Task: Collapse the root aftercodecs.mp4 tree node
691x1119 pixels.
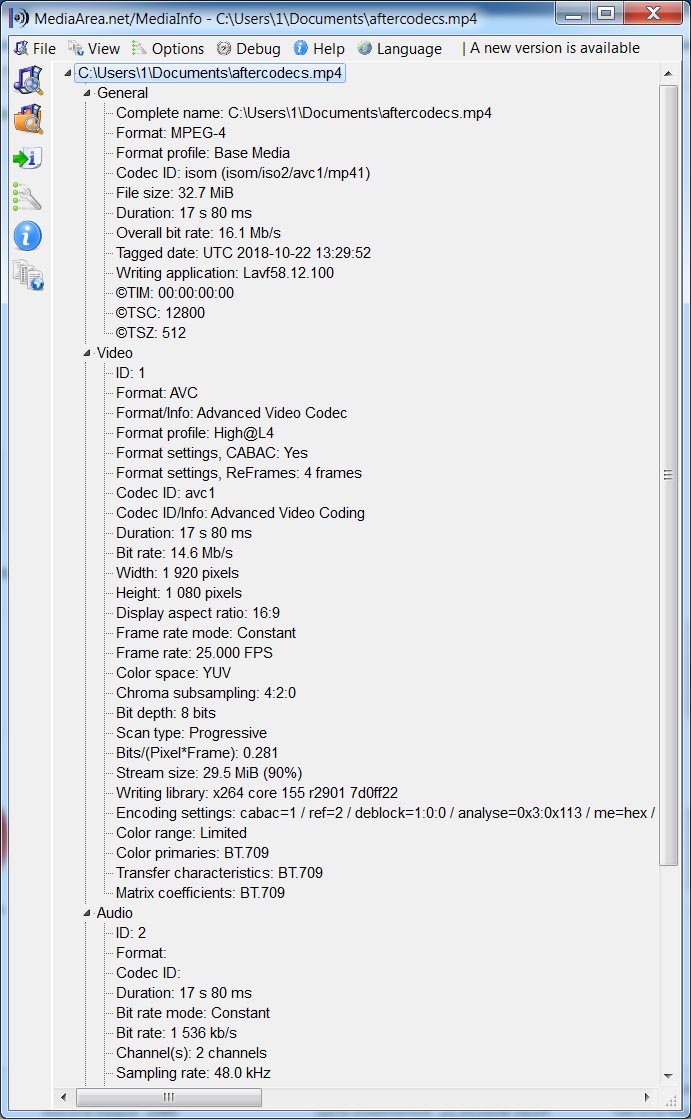Action: point(68,73)
